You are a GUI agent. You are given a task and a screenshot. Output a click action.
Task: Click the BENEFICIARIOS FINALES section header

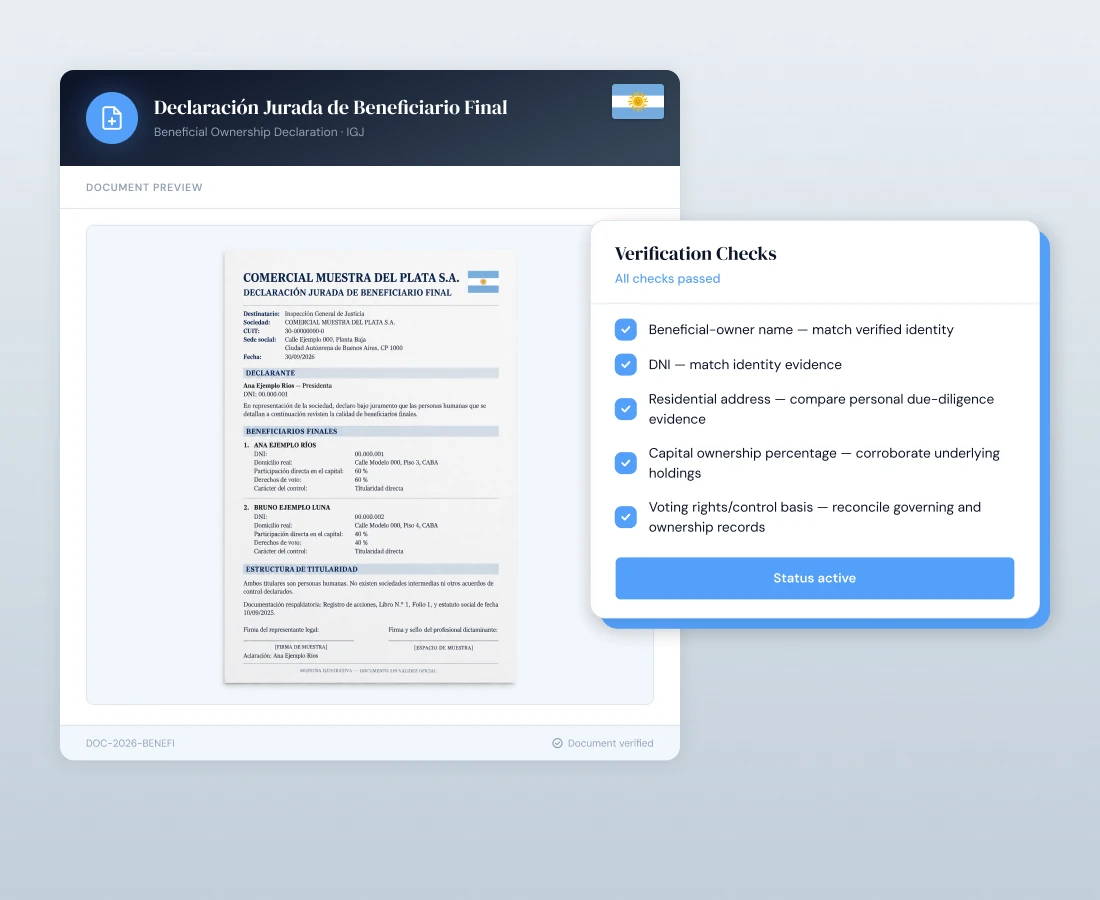click(x=370, y=431)
